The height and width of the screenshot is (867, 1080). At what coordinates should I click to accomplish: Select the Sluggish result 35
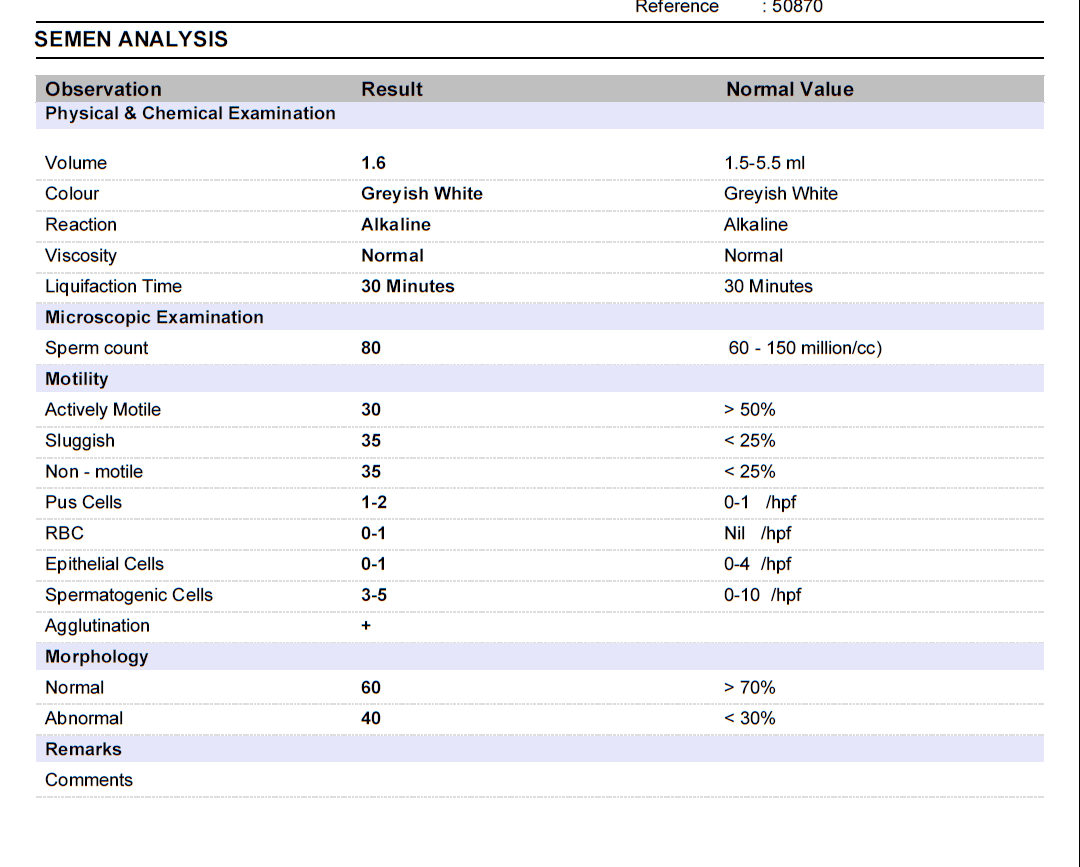[x=371, y=441]
